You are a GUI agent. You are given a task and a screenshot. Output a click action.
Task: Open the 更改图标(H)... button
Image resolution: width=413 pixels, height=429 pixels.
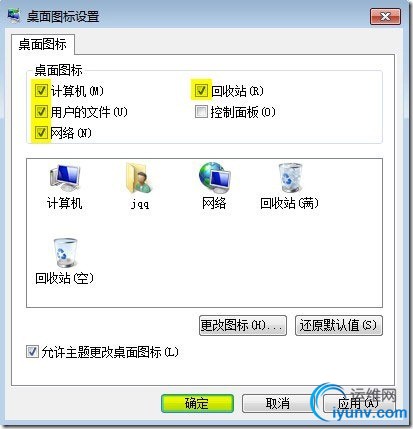click(243, 325)
